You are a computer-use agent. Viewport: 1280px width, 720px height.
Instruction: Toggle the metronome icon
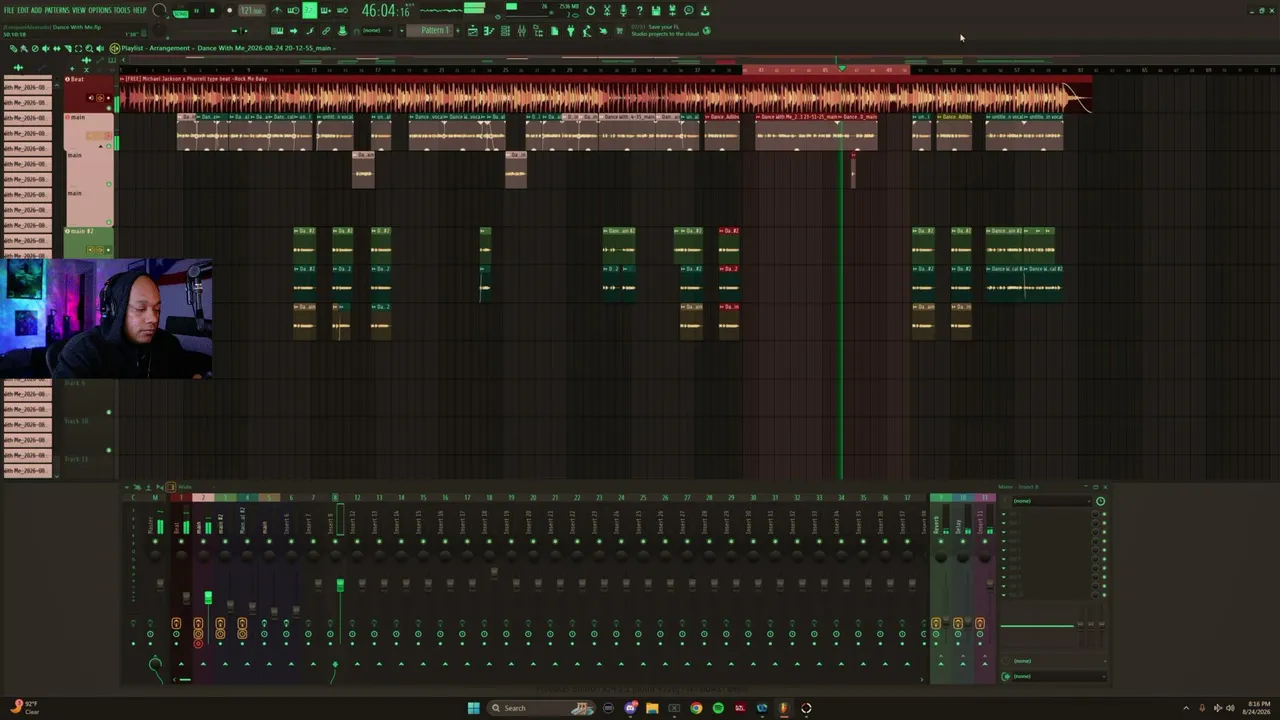coord(277,11)
